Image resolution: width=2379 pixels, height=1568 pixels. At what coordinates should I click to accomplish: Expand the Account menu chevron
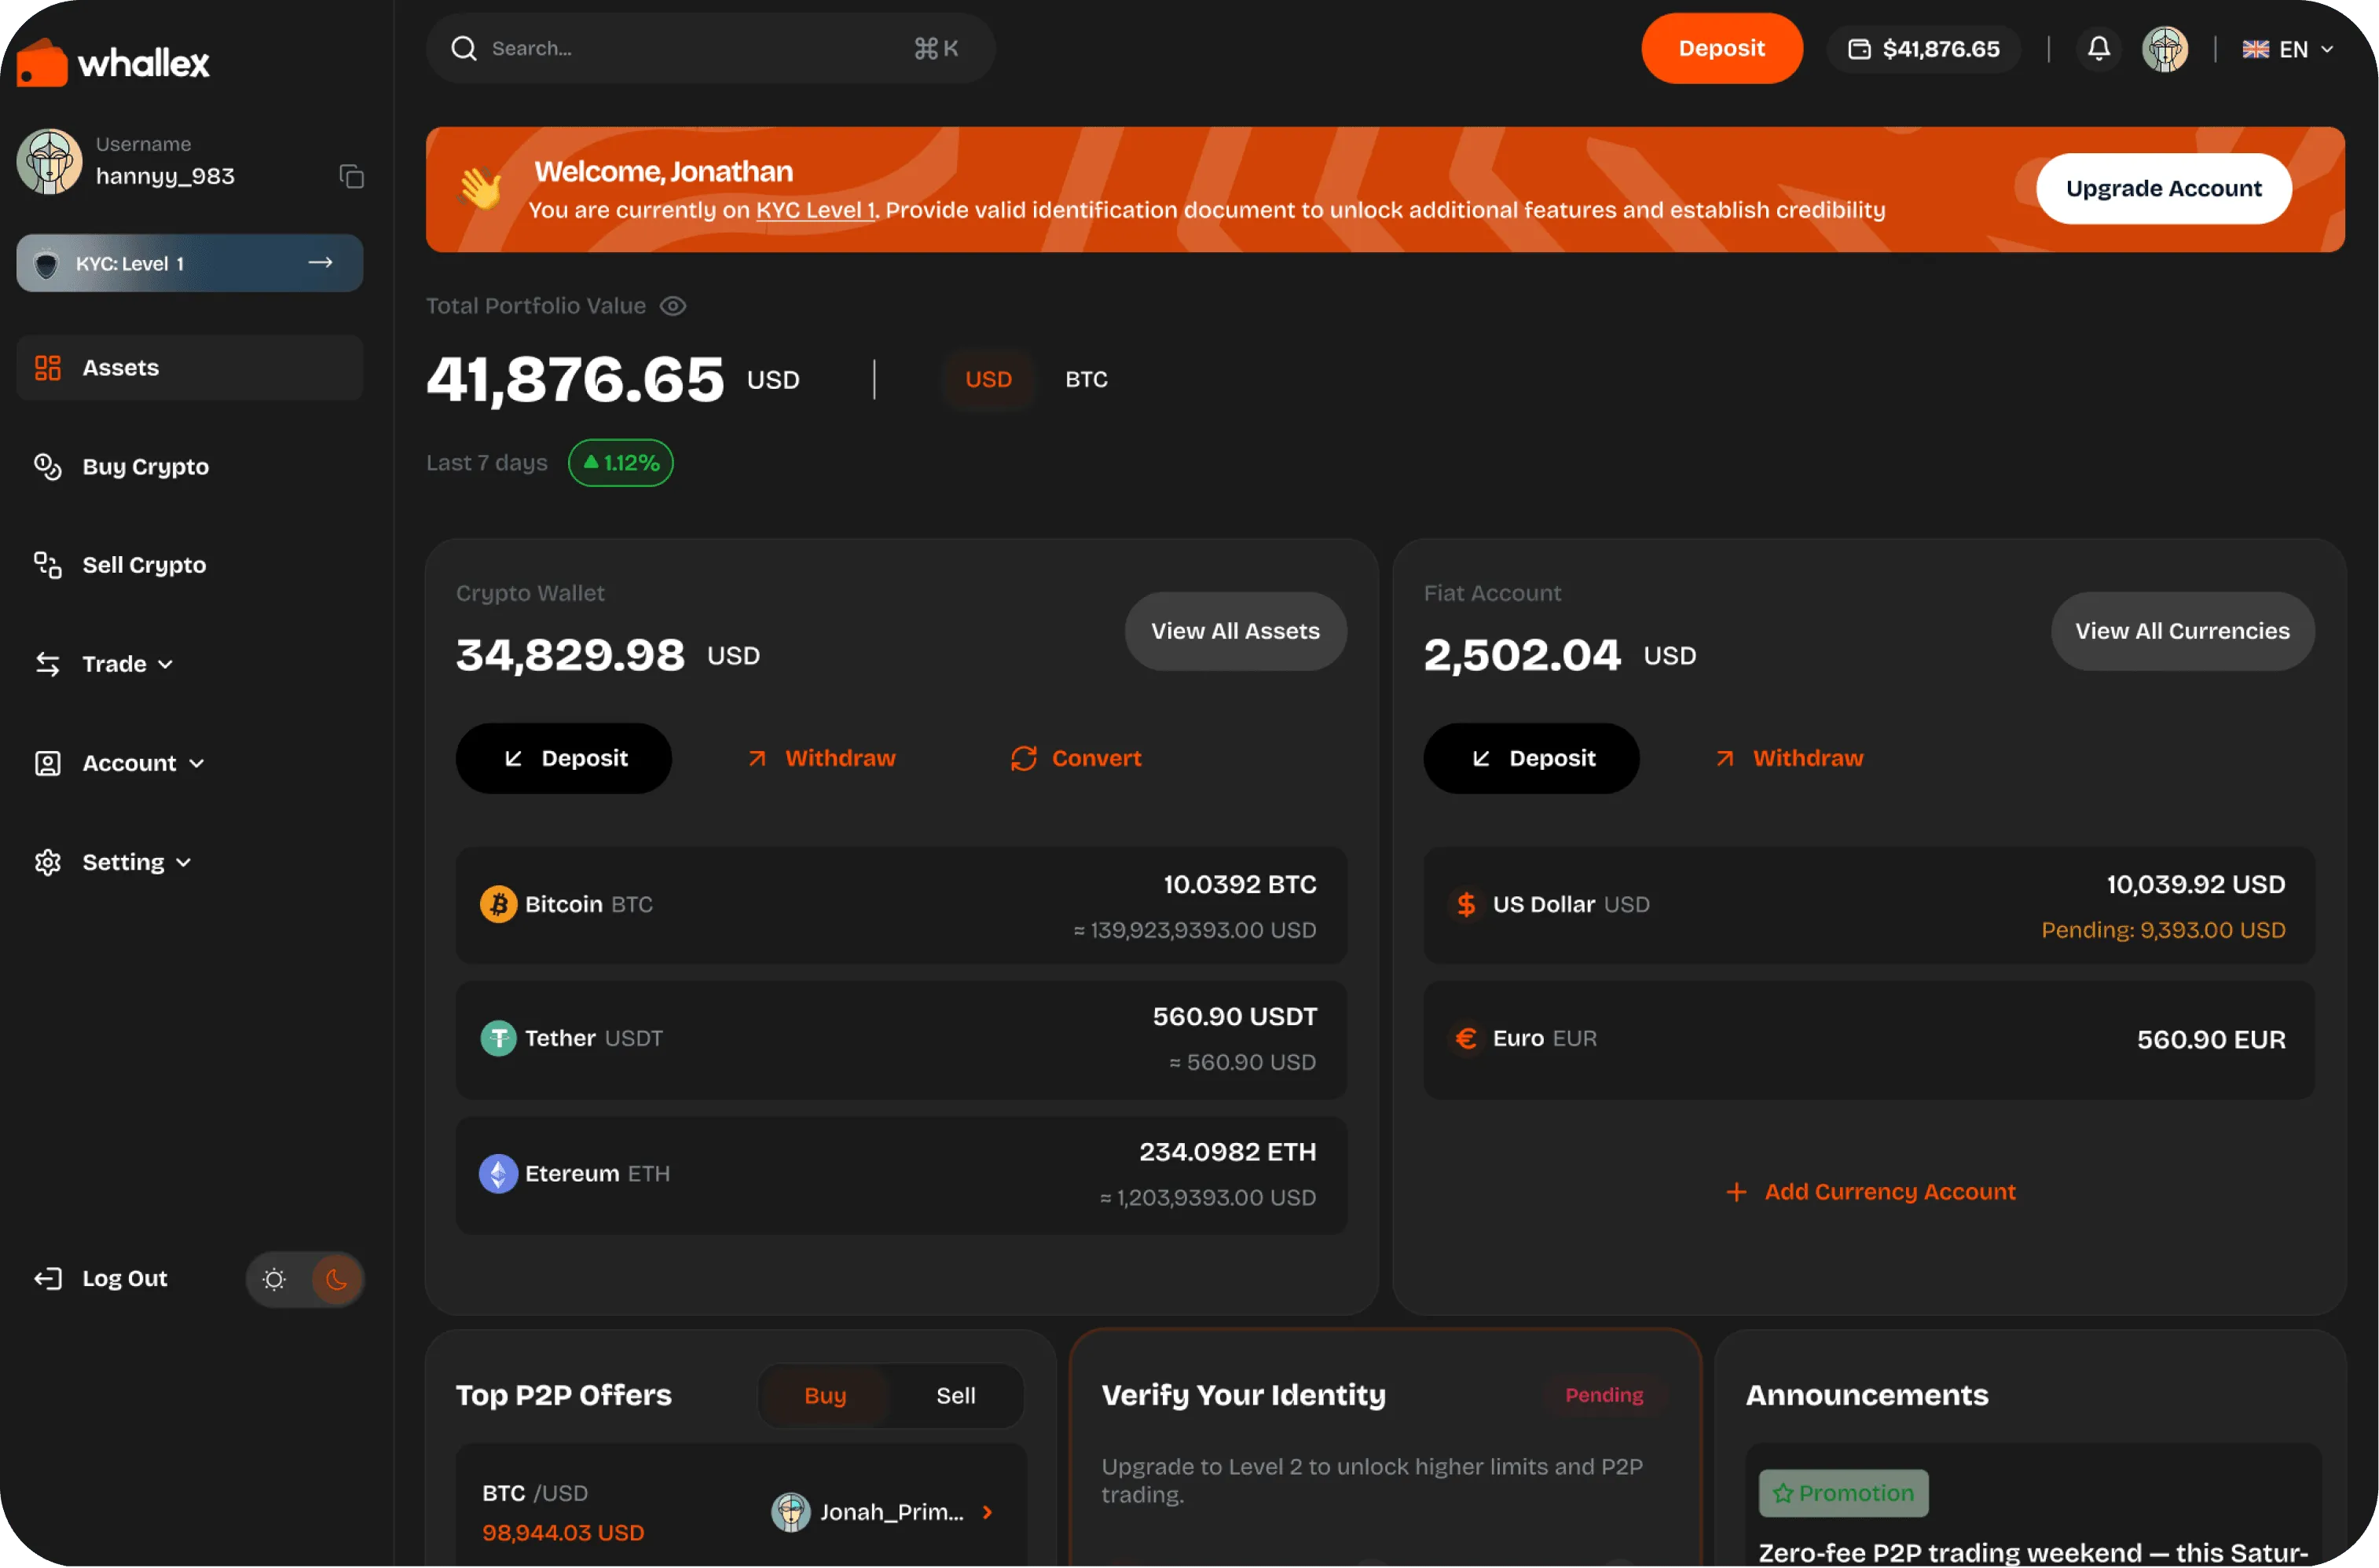(196, 763)
